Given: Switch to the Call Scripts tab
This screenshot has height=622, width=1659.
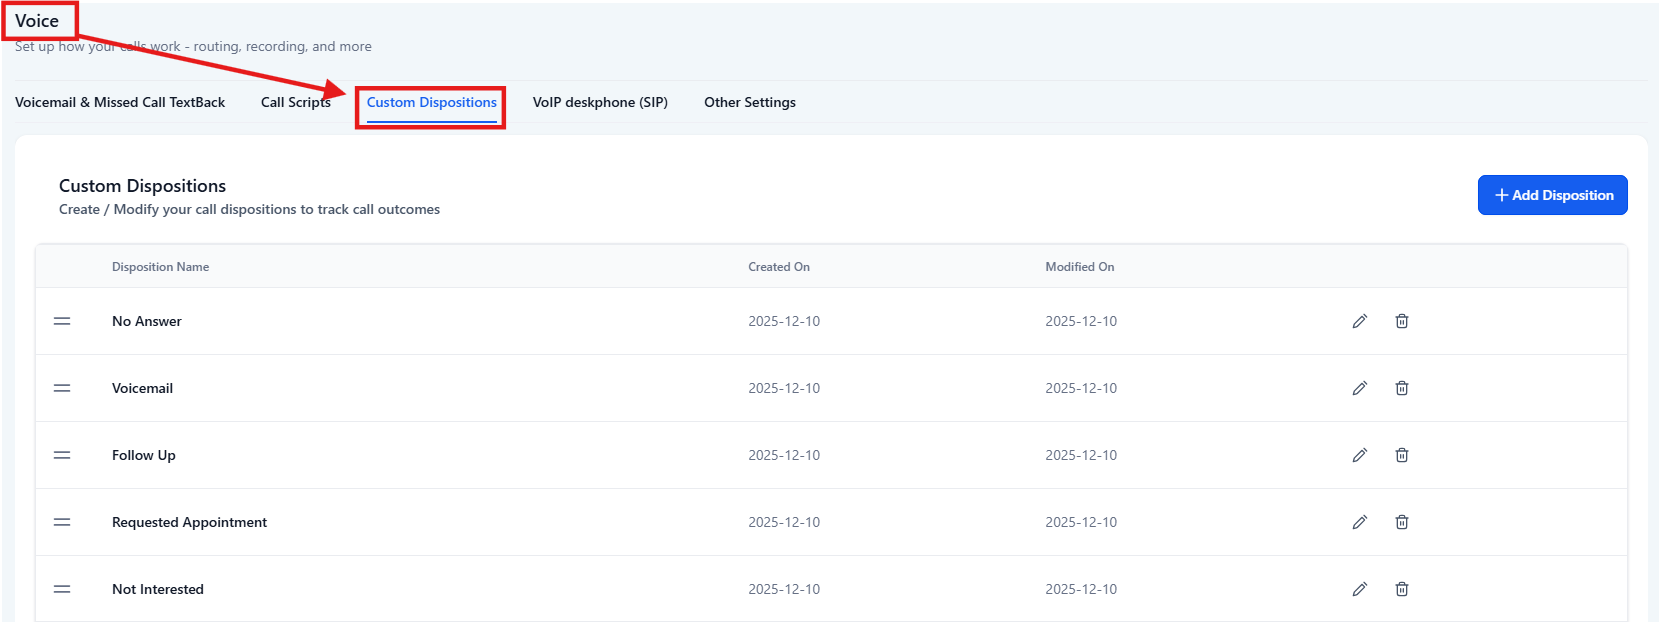Looking at the screenshot, I should (x=295, y=102).
